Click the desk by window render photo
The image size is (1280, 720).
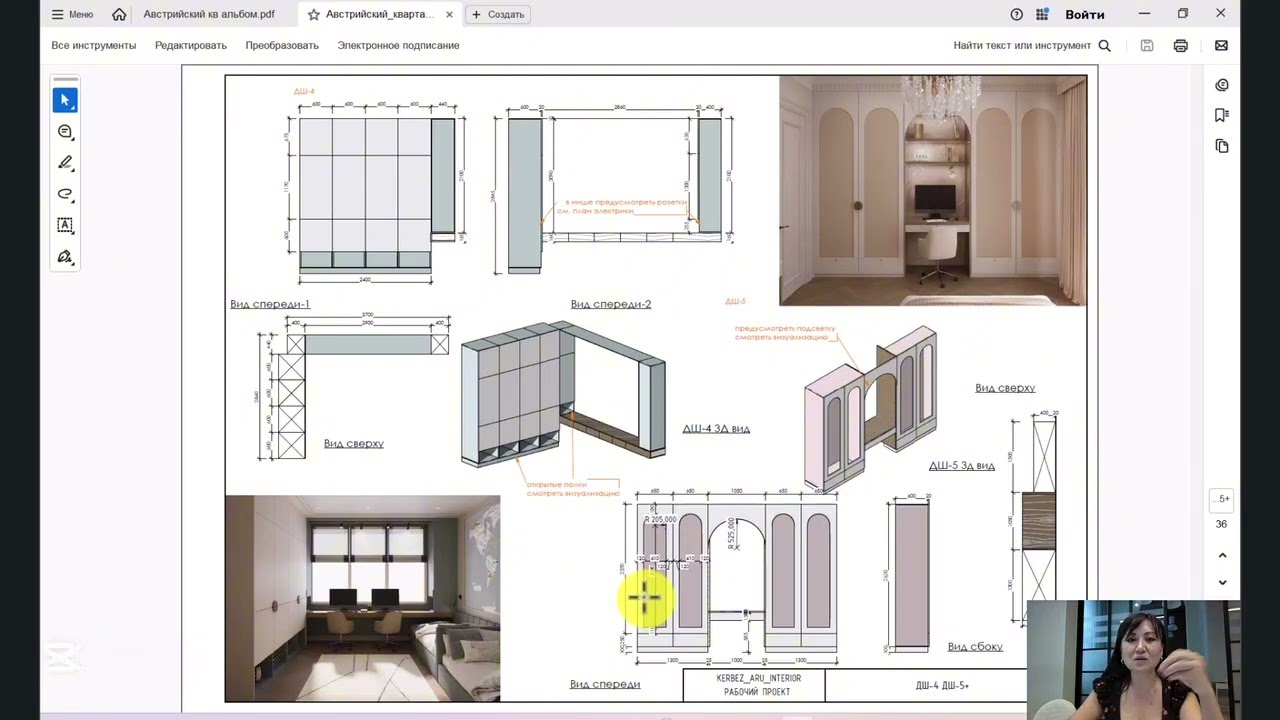(x=362, y=598)
